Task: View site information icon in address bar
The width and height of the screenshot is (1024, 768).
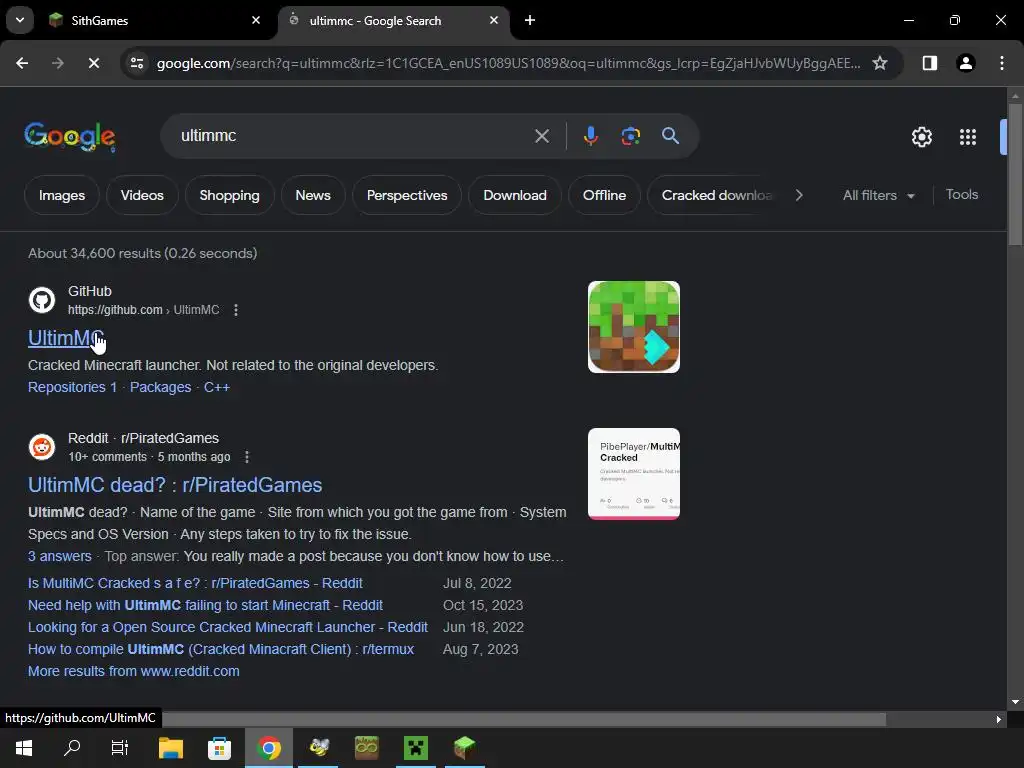Action: (137, 63)
